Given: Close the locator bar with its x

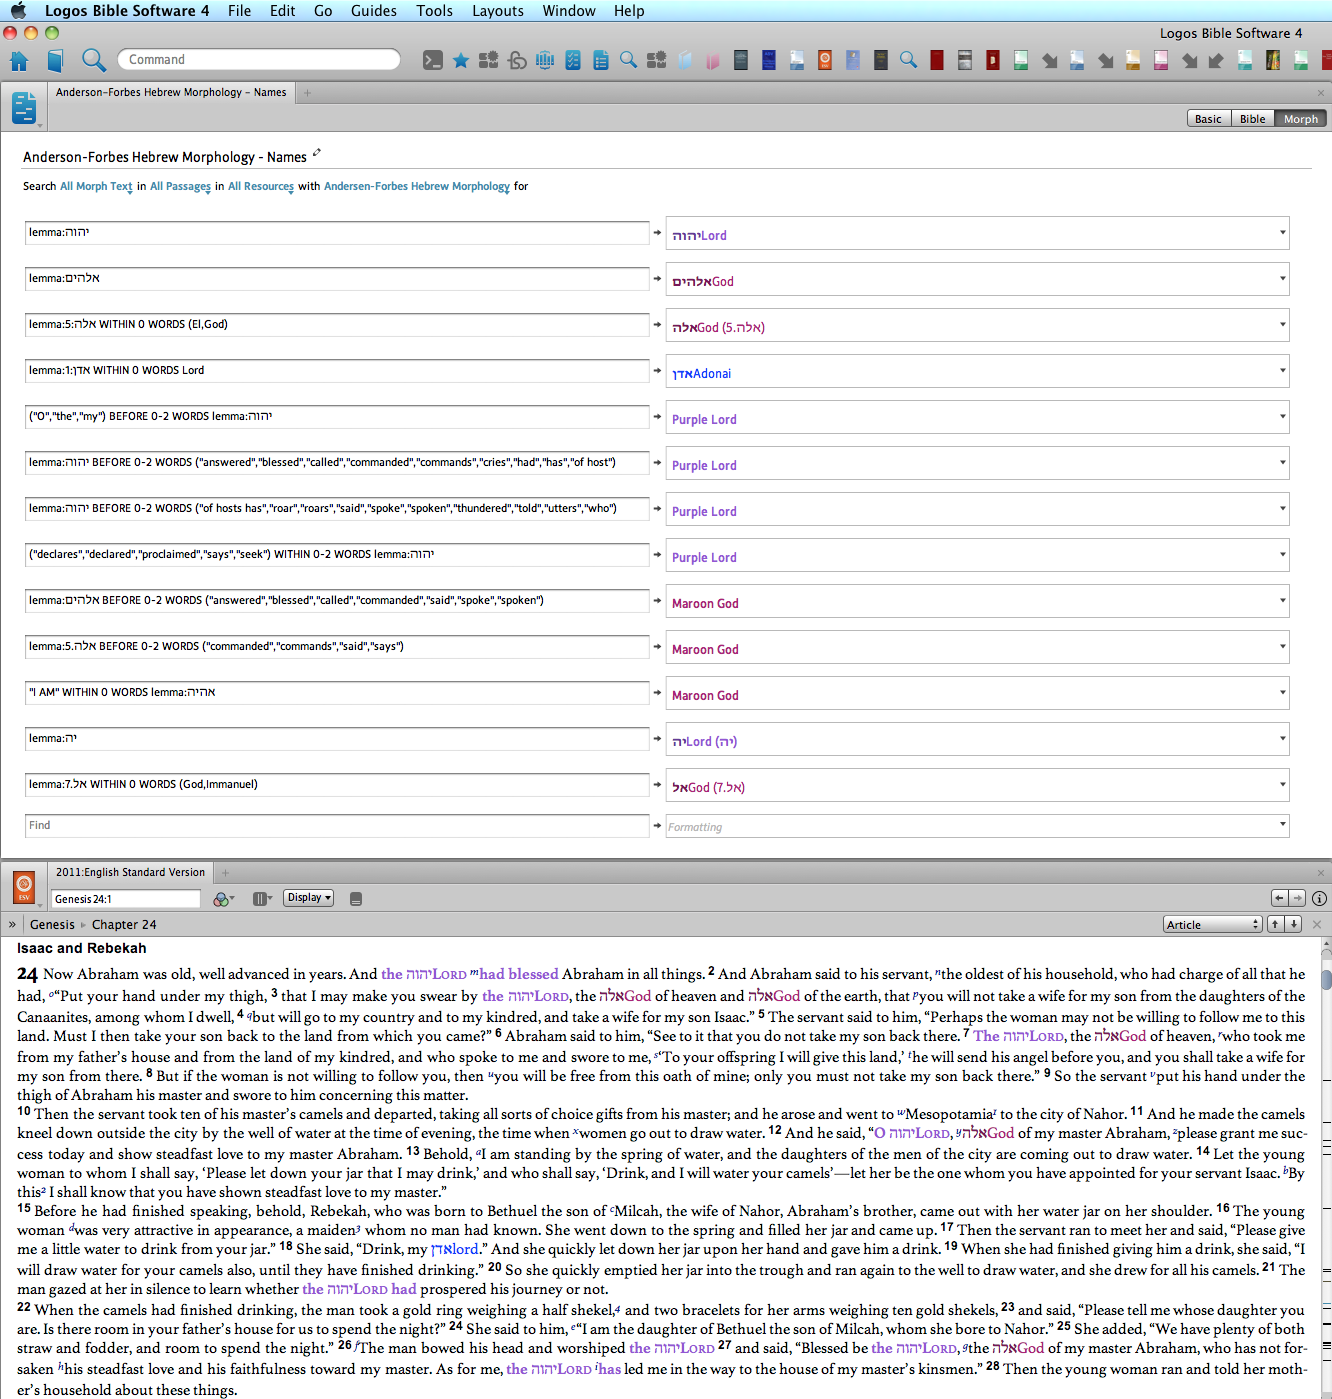Looking at the screenshot, I should (1317, 924).
